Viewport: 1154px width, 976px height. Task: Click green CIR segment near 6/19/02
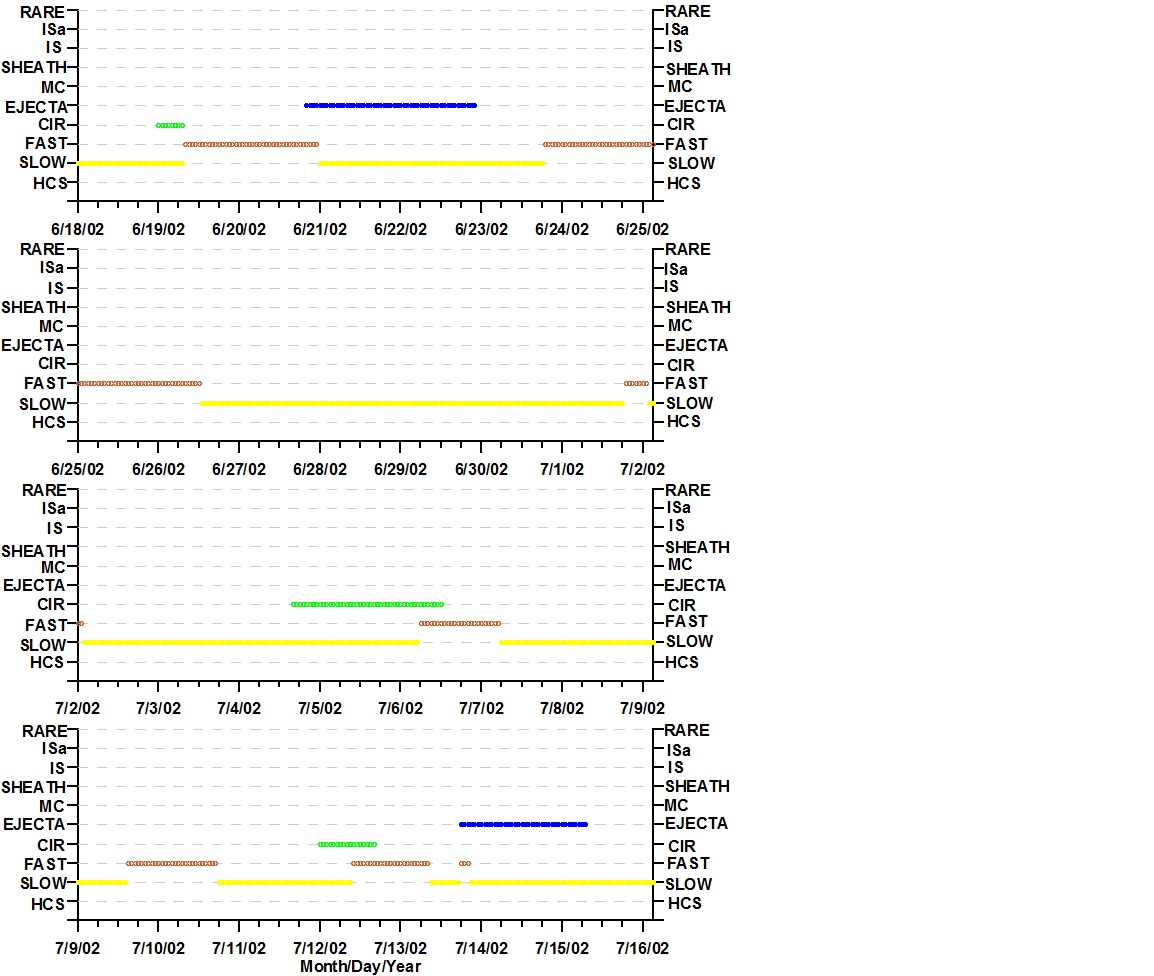170,125
